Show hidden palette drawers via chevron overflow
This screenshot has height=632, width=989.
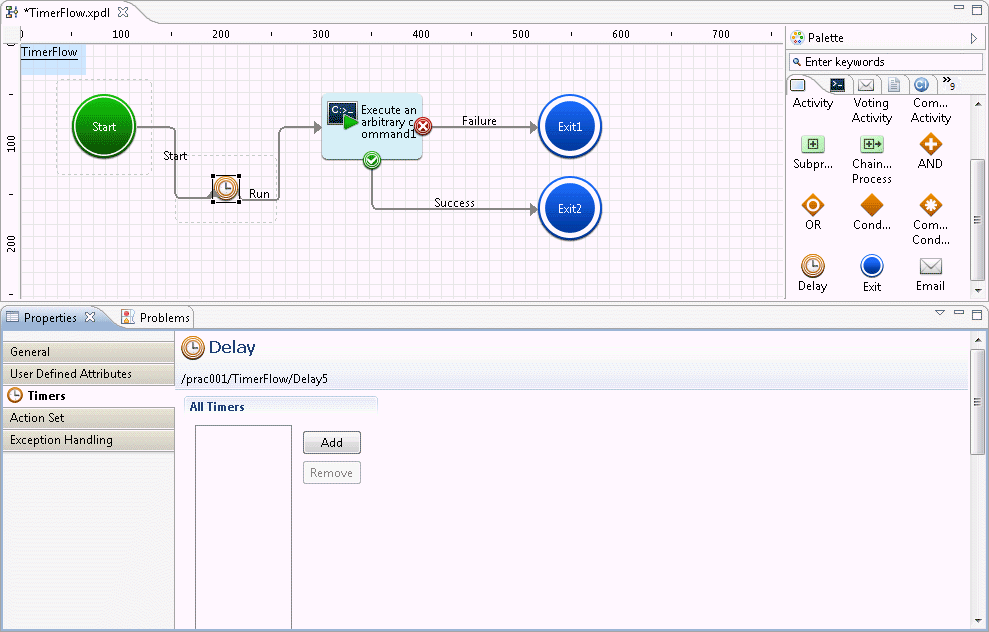(947, 84)
